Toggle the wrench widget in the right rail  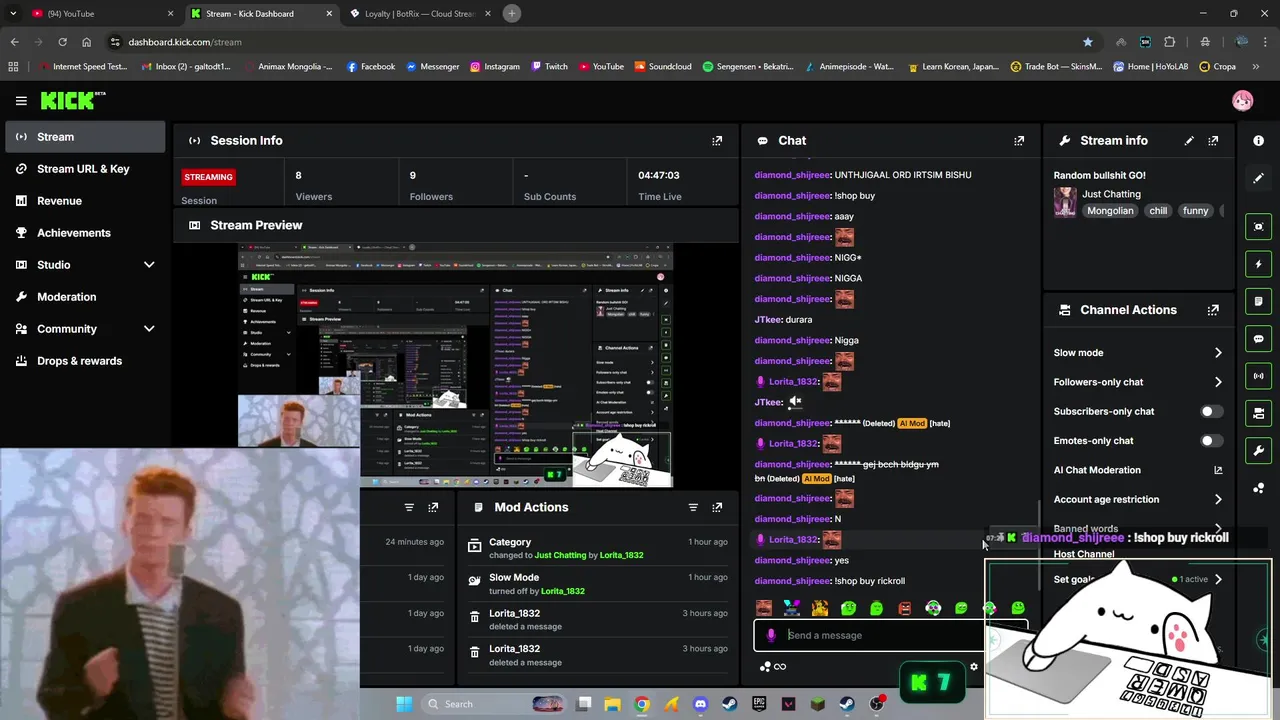coord(1259,450)
